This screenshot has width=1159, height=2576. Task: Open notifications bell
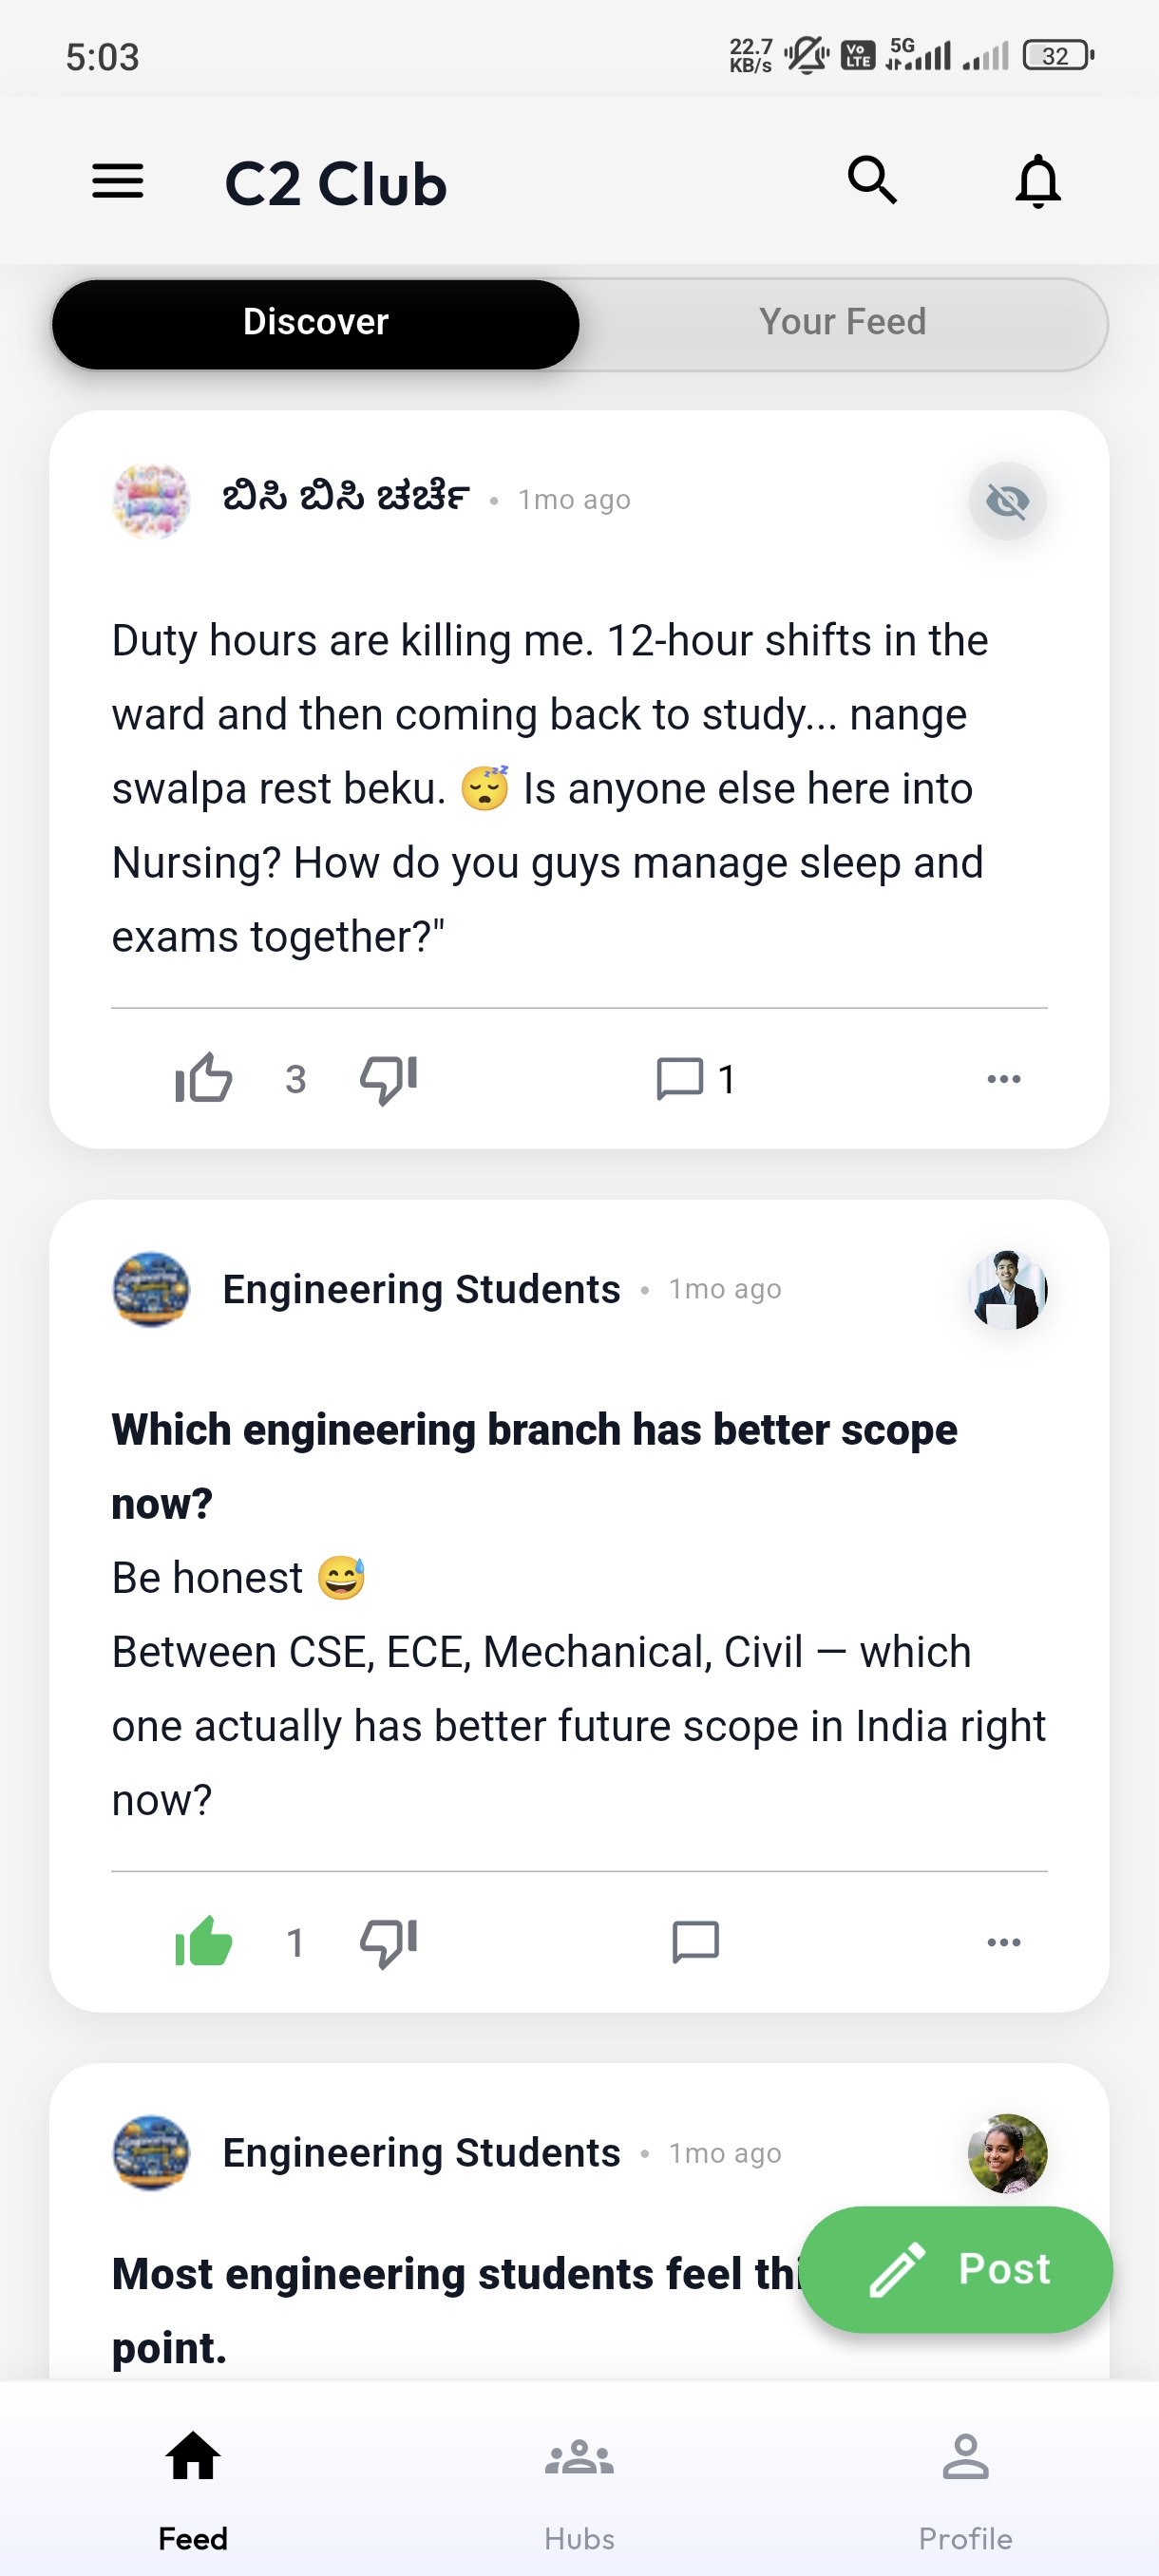pyautogui.click(x=1037, y=182)
